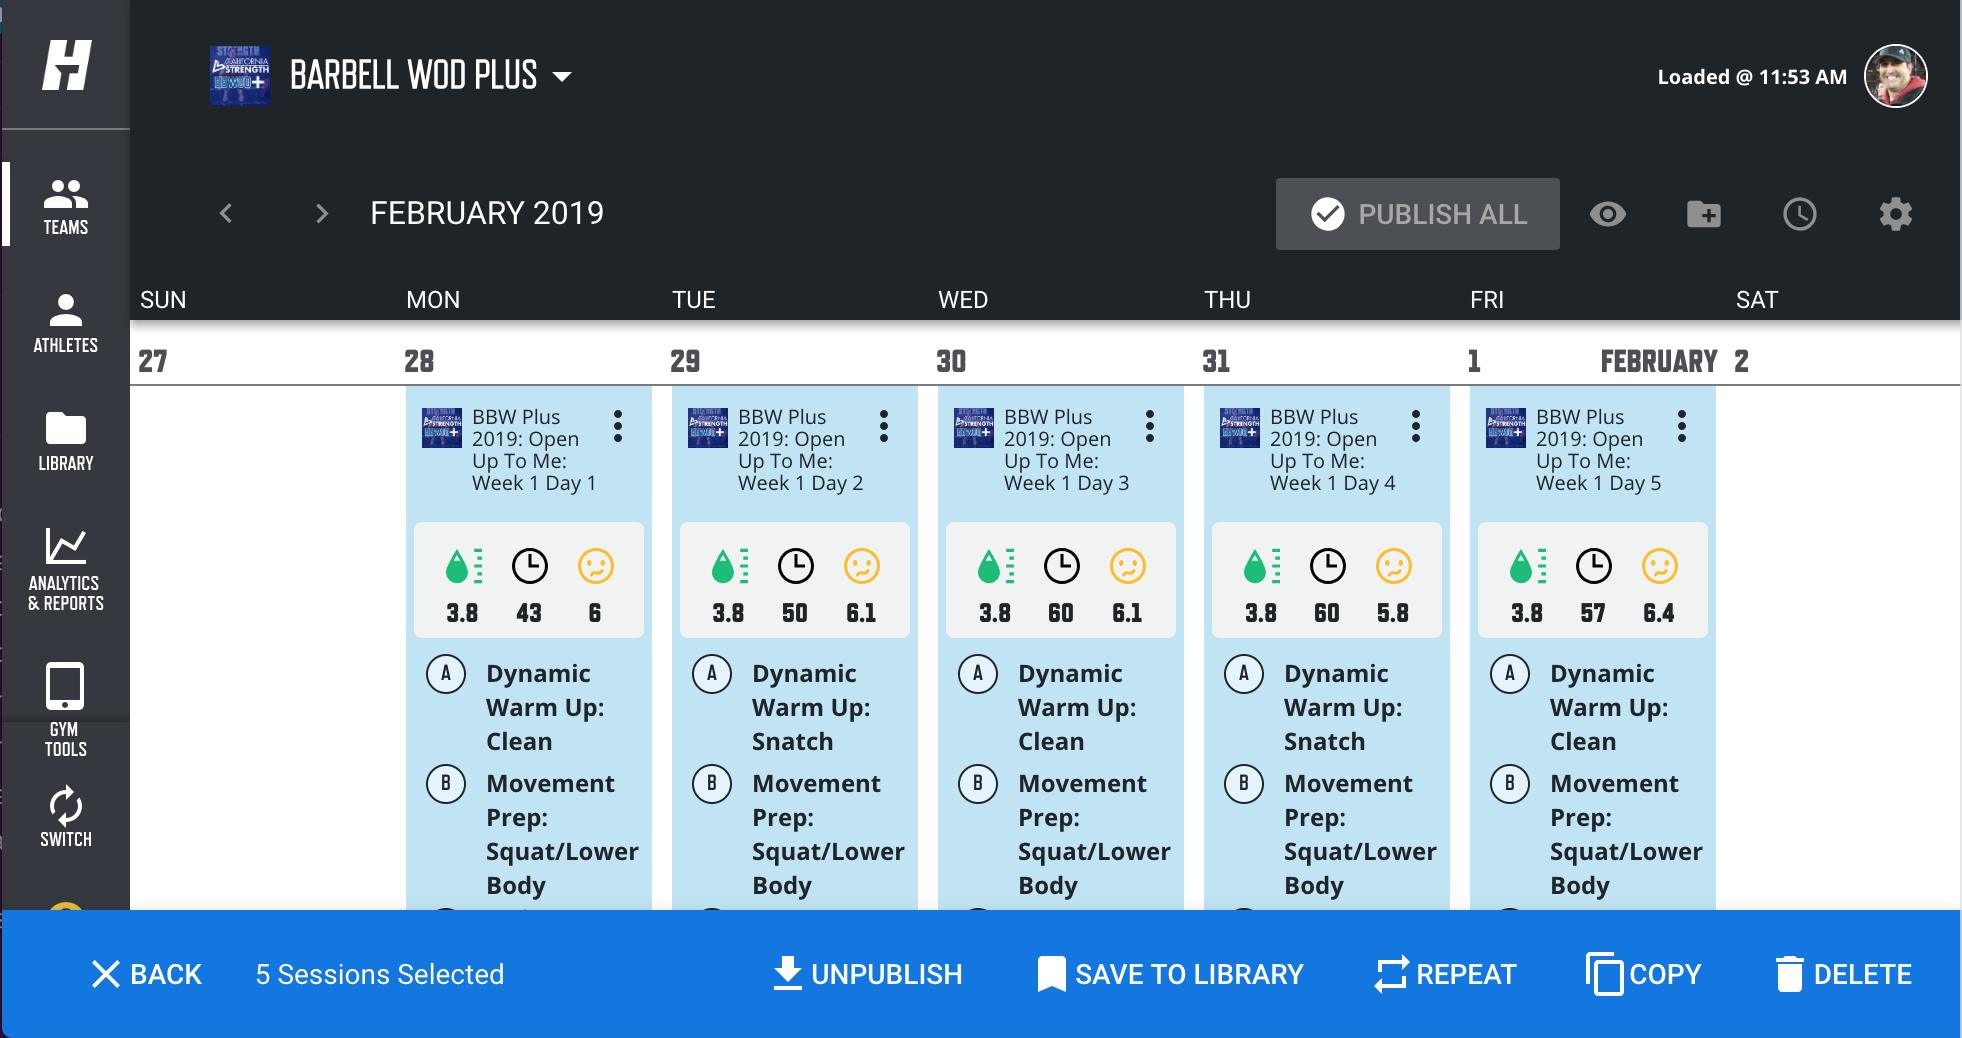The width and height of the screenshot is (1962, 1038).
Task: Click the smiley rating icon showing 6 on Day 1
Action: coord(596,566)
